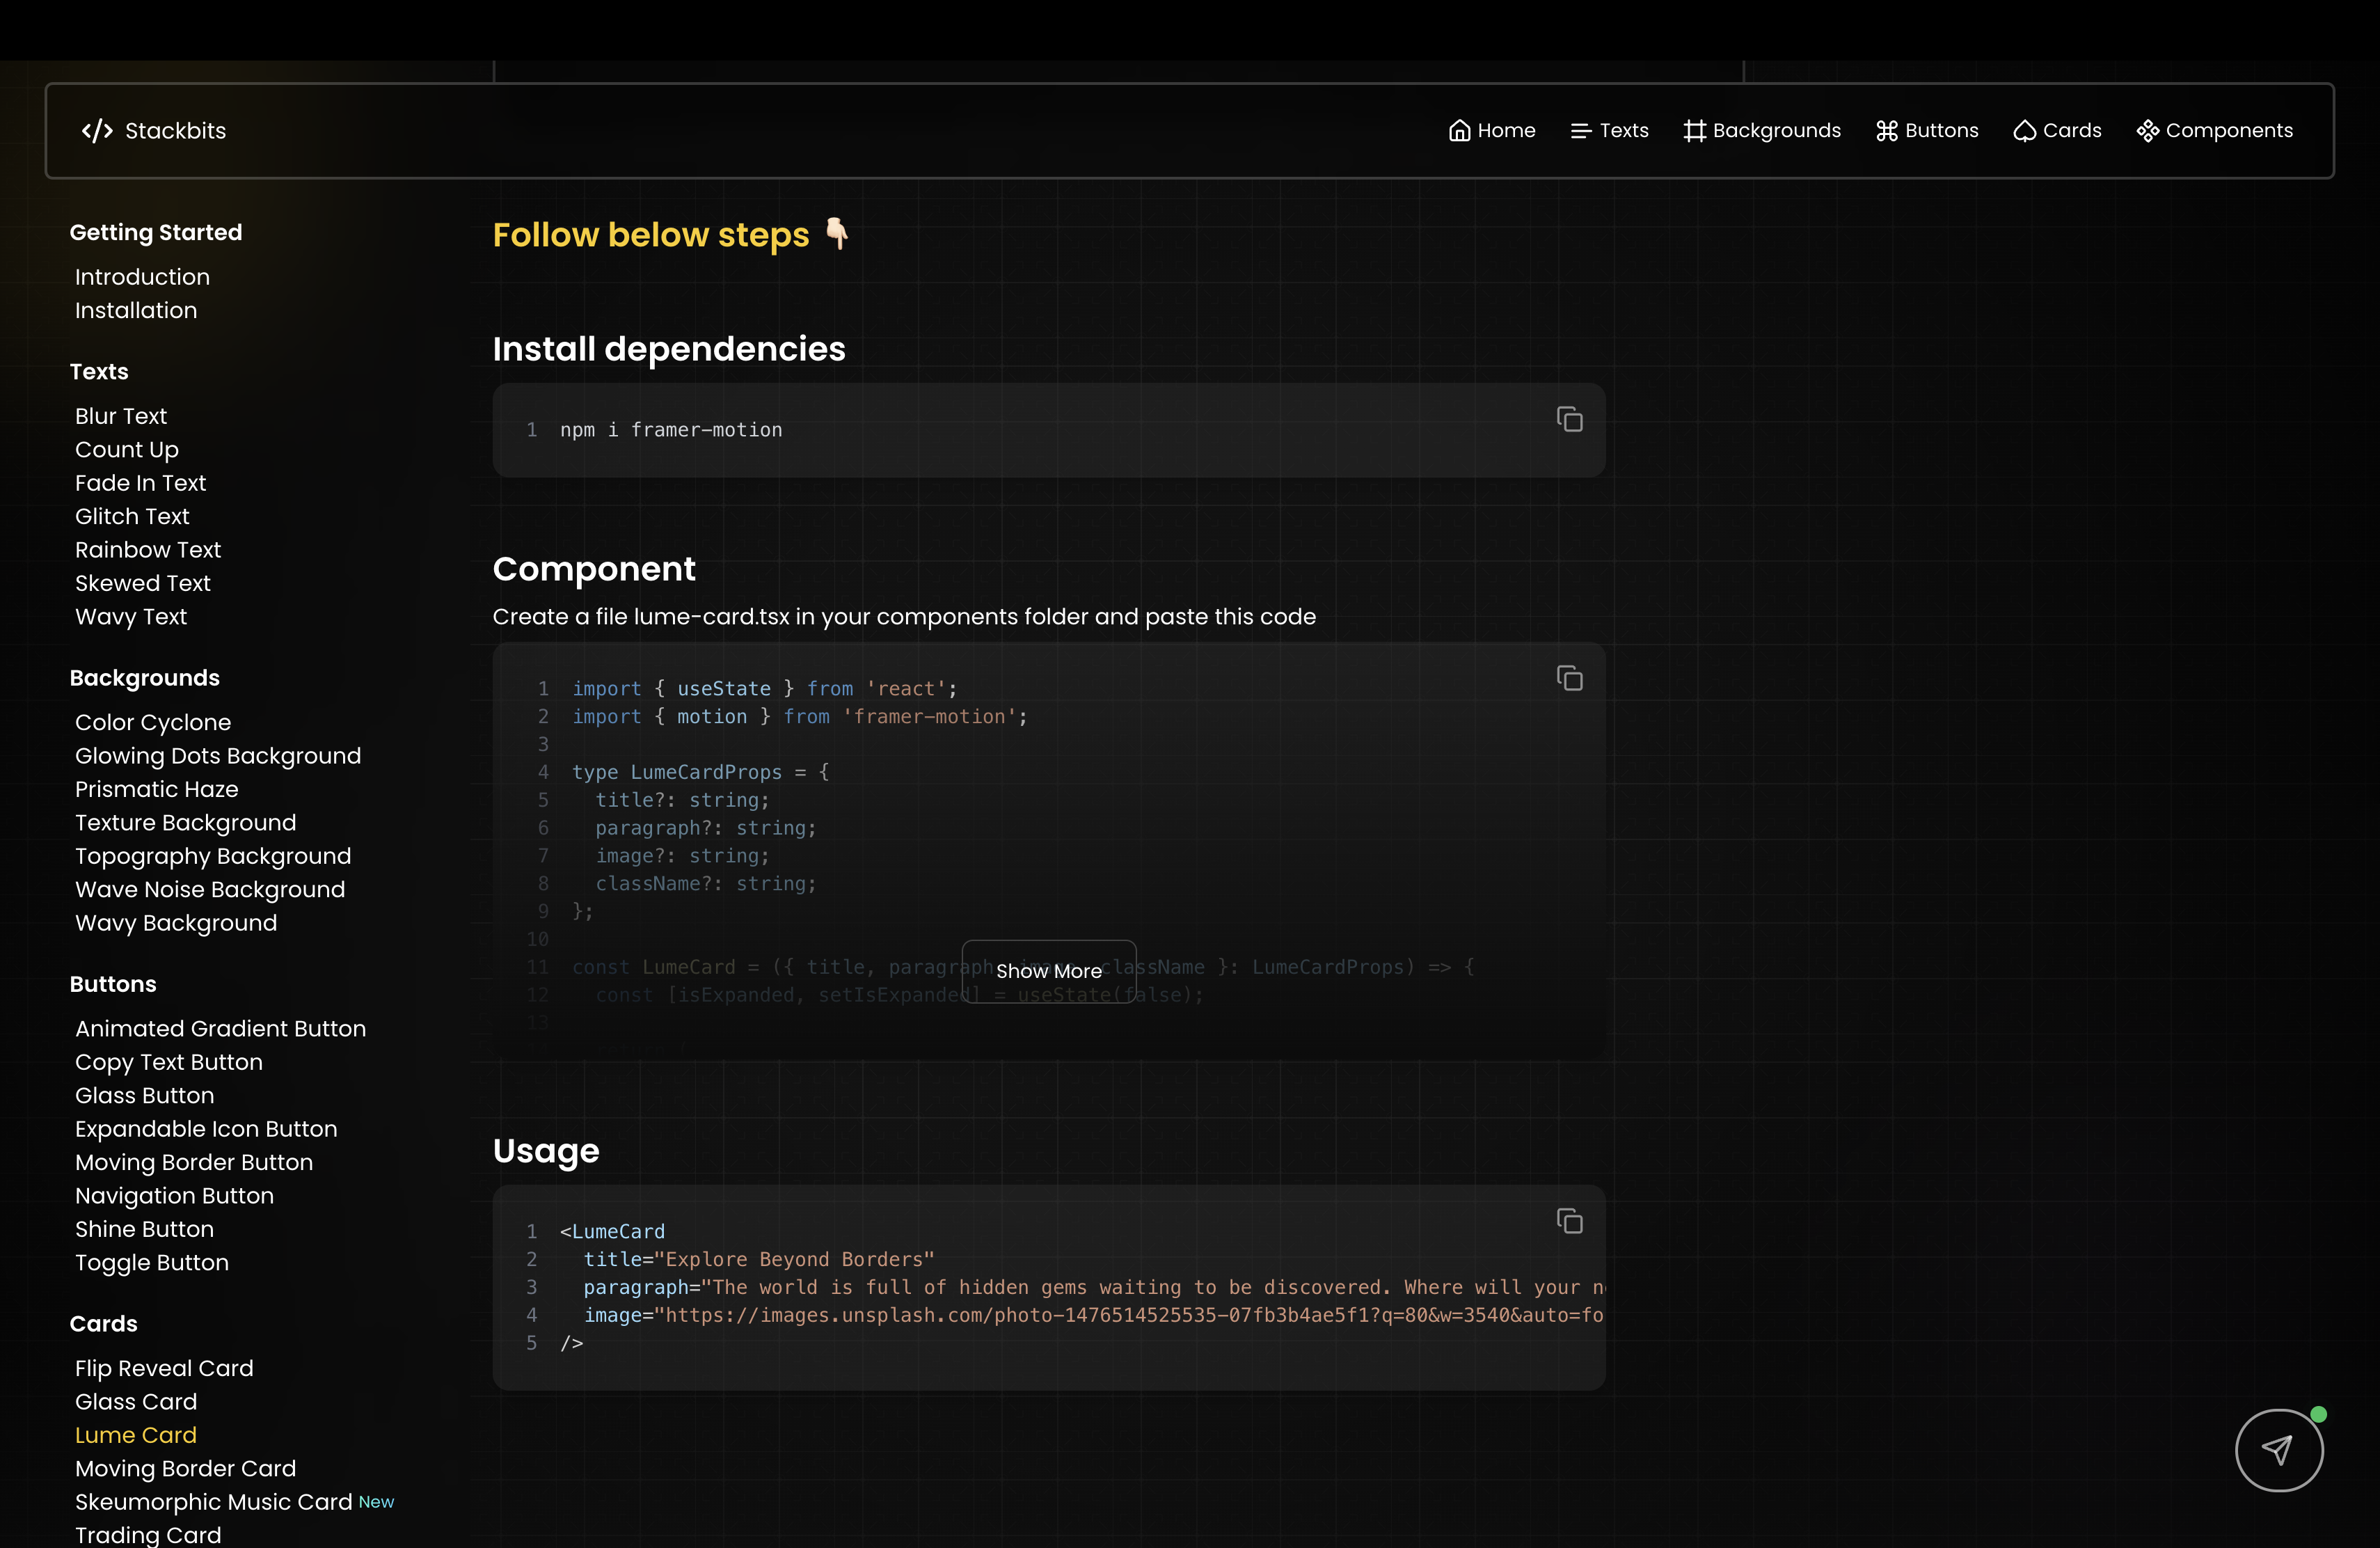Screen dimensions: 2380x1548
Task: Open Texture Background page
Action: coord(186,823)
